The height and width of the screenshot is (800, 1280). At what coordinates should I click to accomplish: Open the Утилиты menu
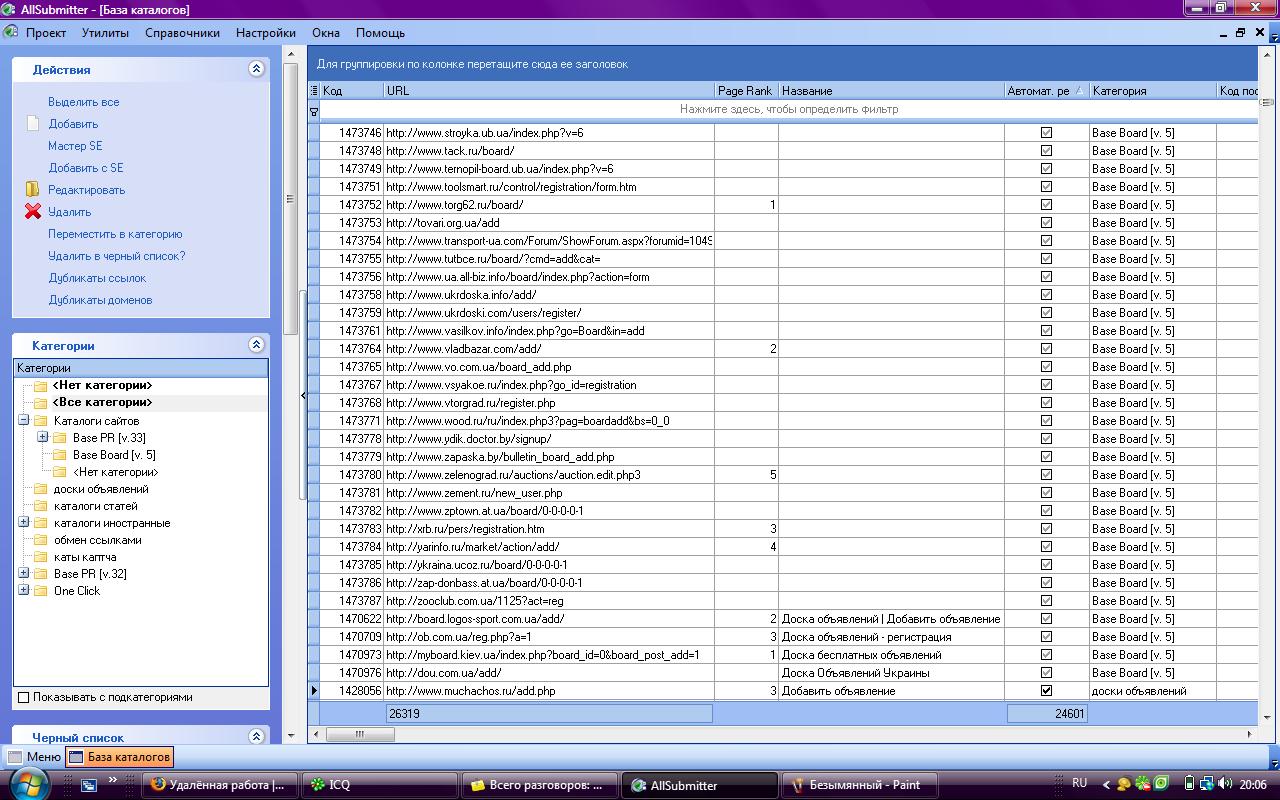pos(105,33)
